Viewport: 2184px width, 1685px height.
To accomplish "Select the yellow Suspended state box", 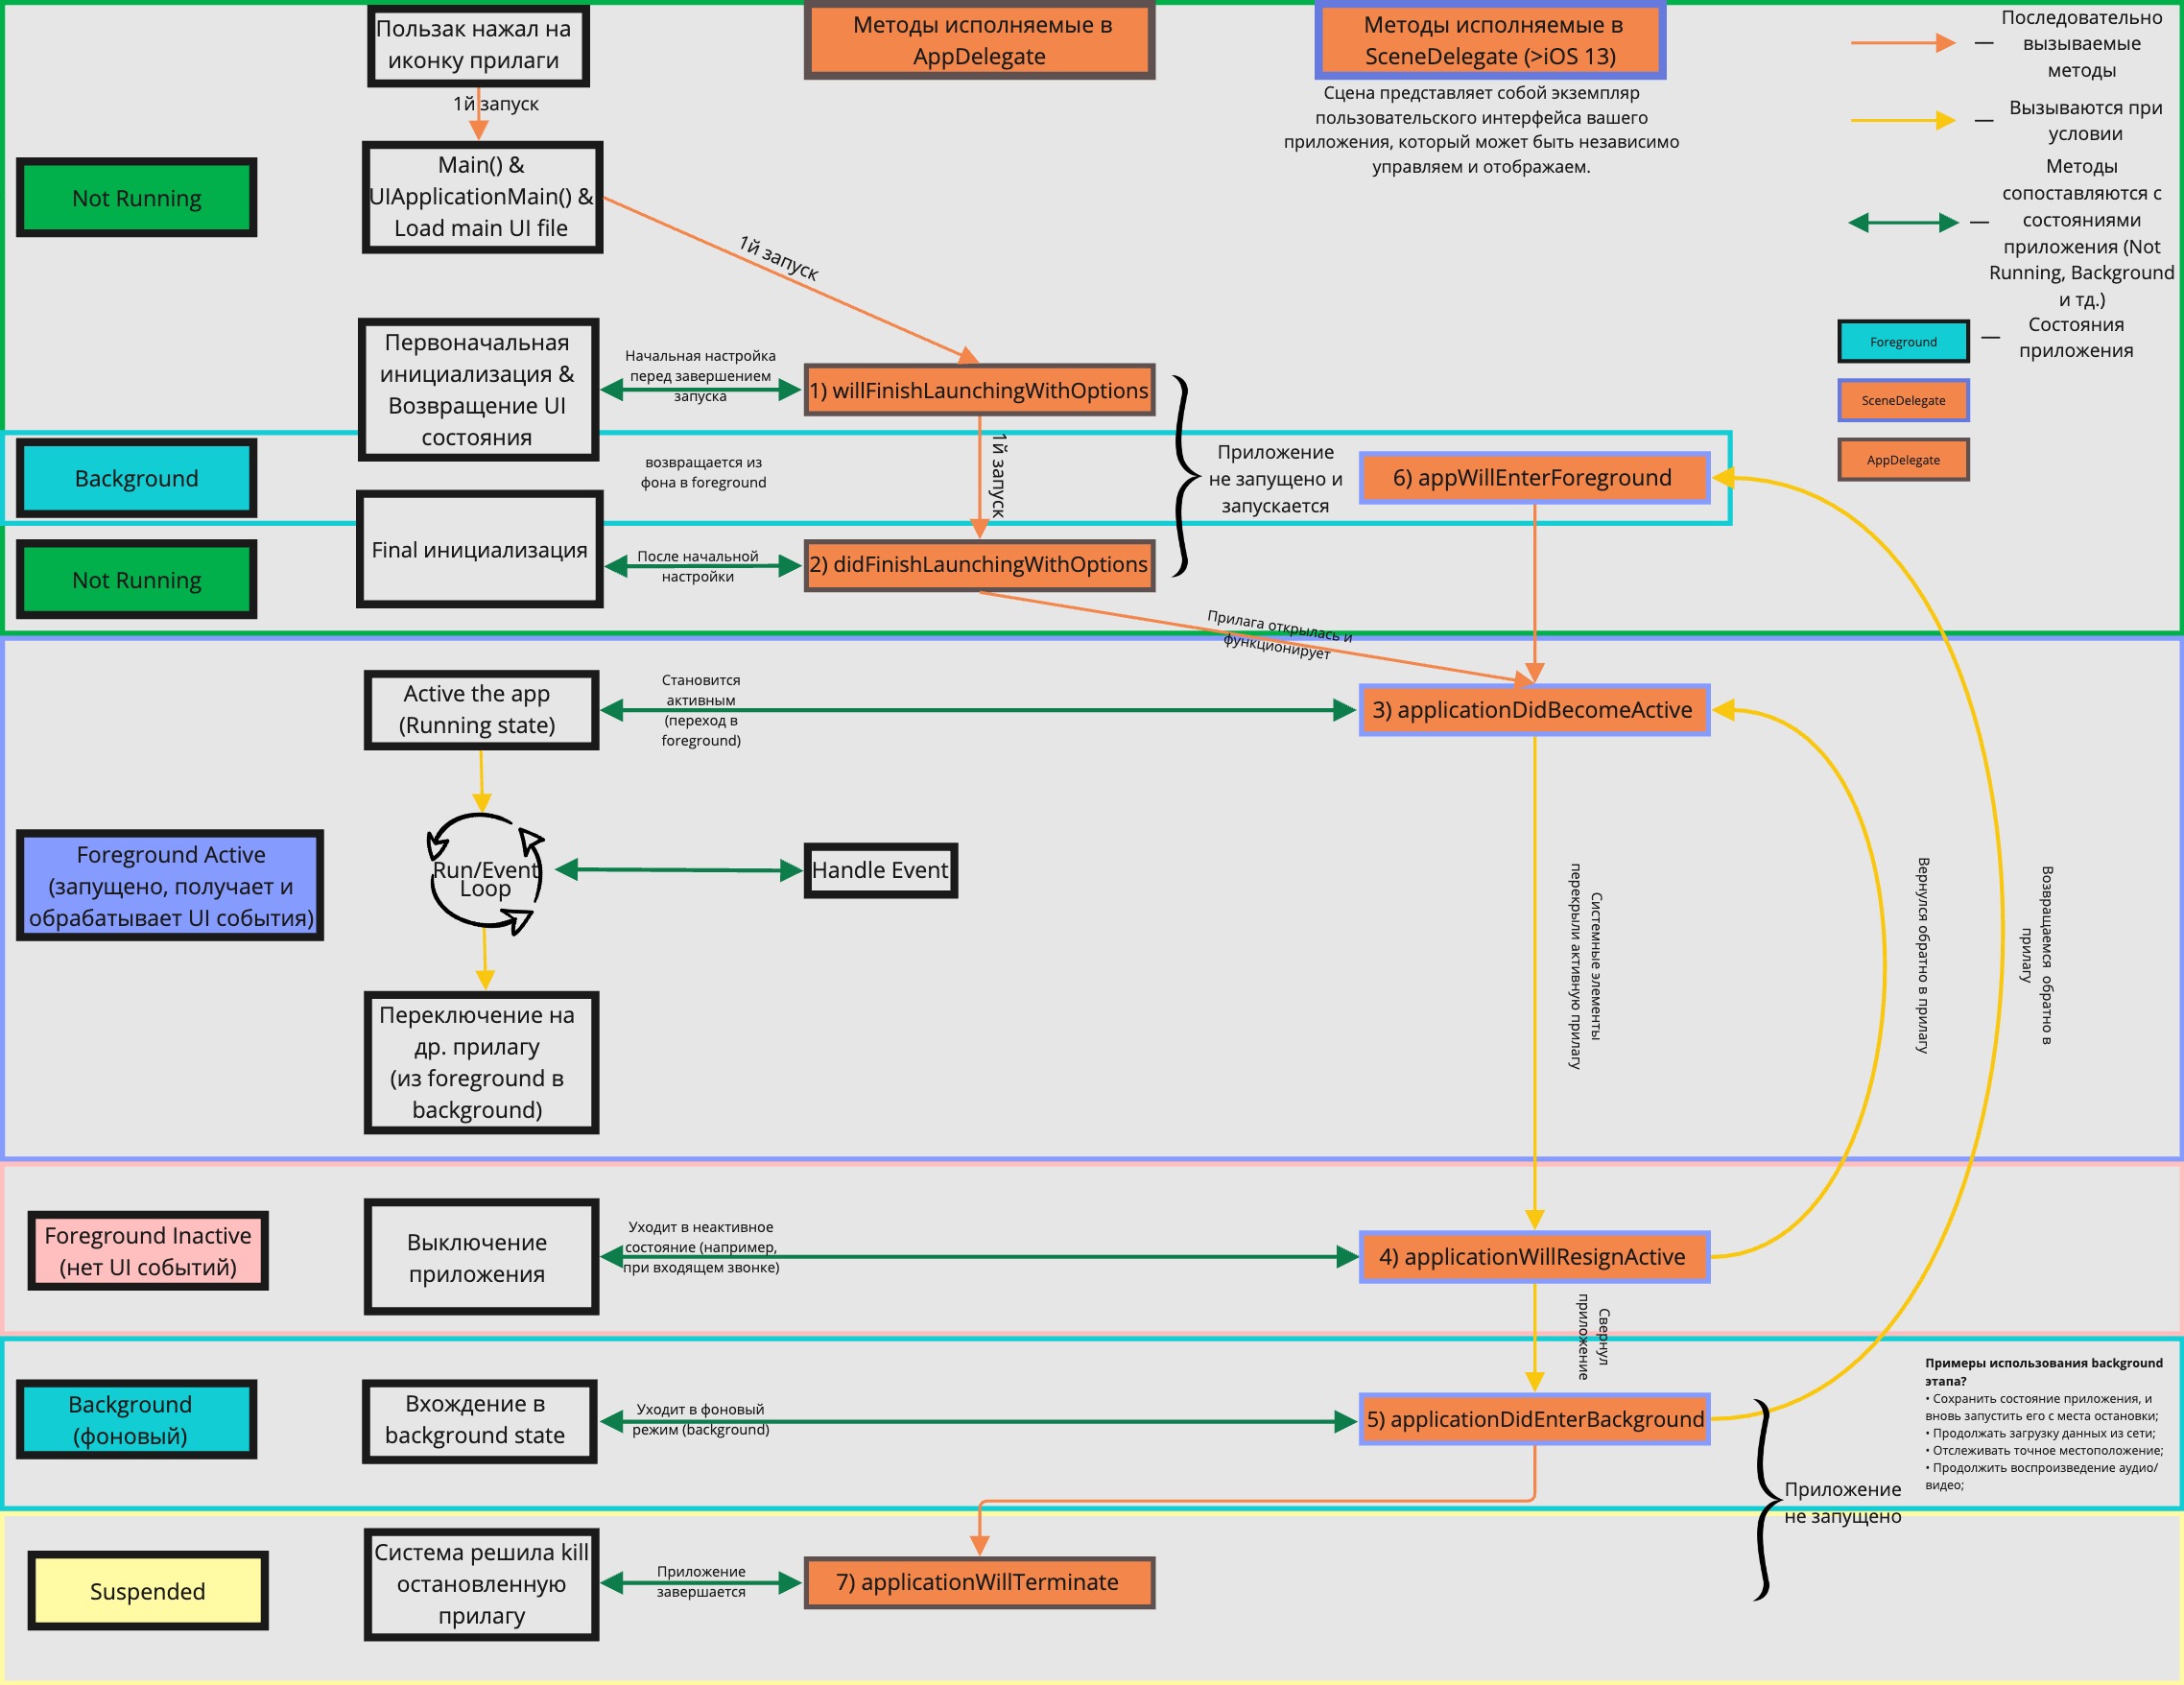I will tap(147, 1591).
